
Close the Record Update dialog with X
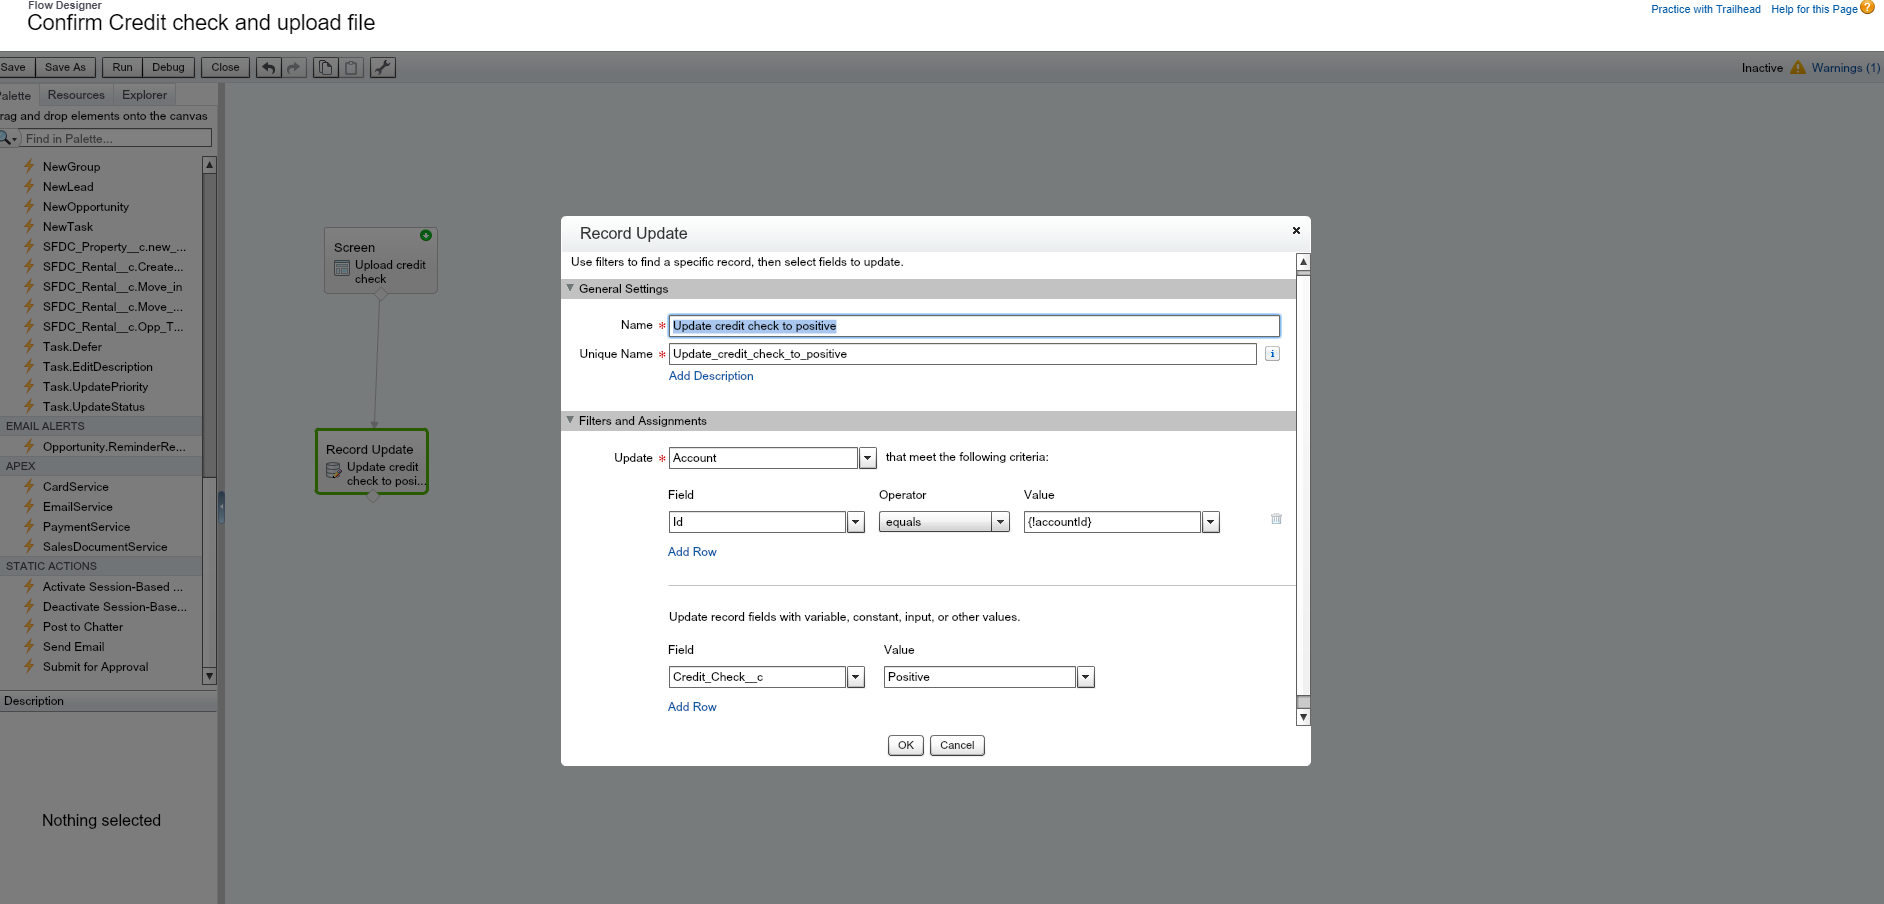pyautogui.click(x=1296, y=231)
